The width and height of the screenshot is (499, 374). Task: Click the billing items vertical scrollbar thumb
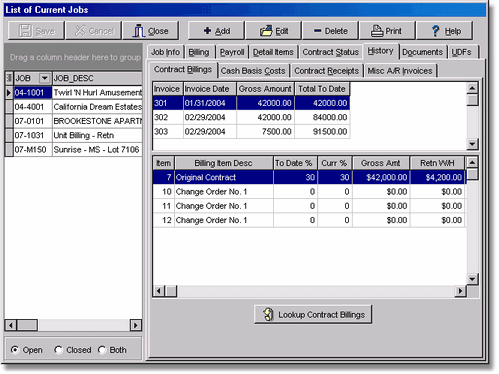472,174
